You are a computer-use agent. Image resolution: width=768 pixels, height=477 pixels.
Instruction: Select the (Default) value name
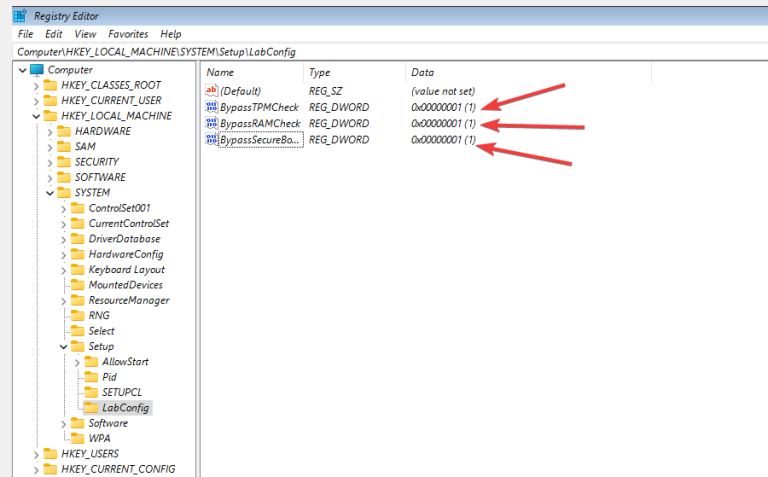click(240, 91)
